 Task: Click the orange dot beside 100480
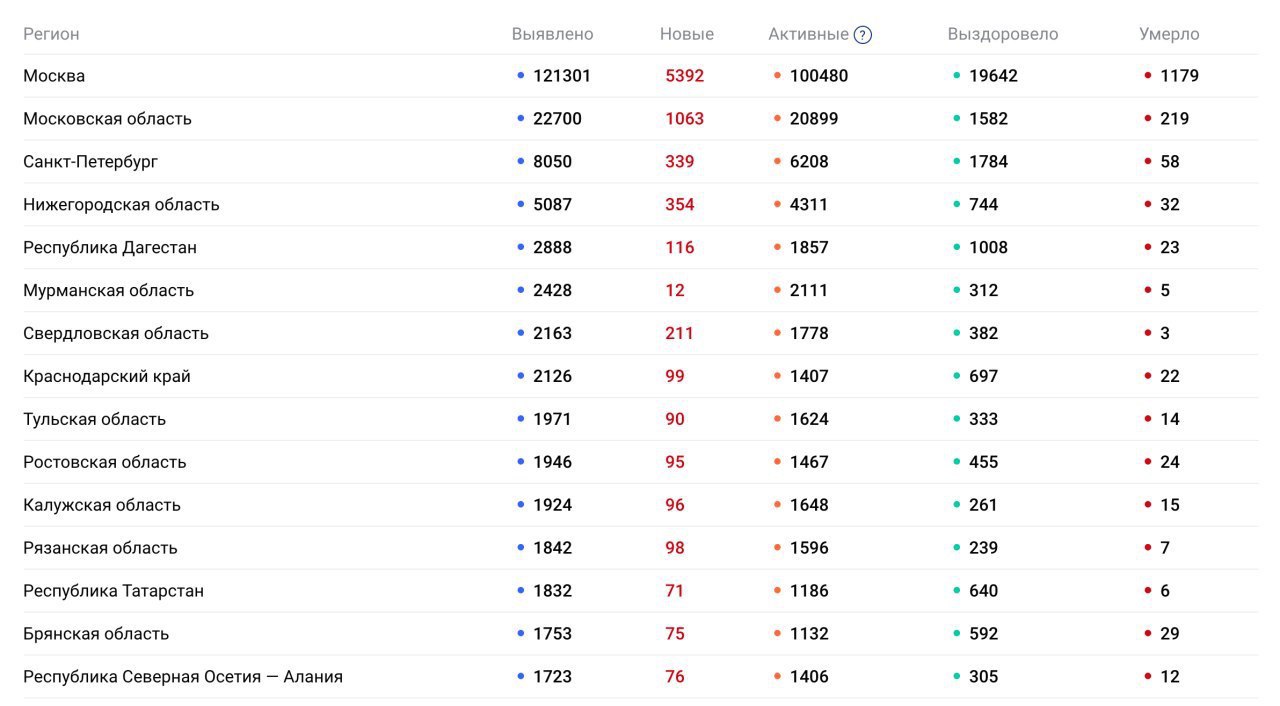pos(777,75)
